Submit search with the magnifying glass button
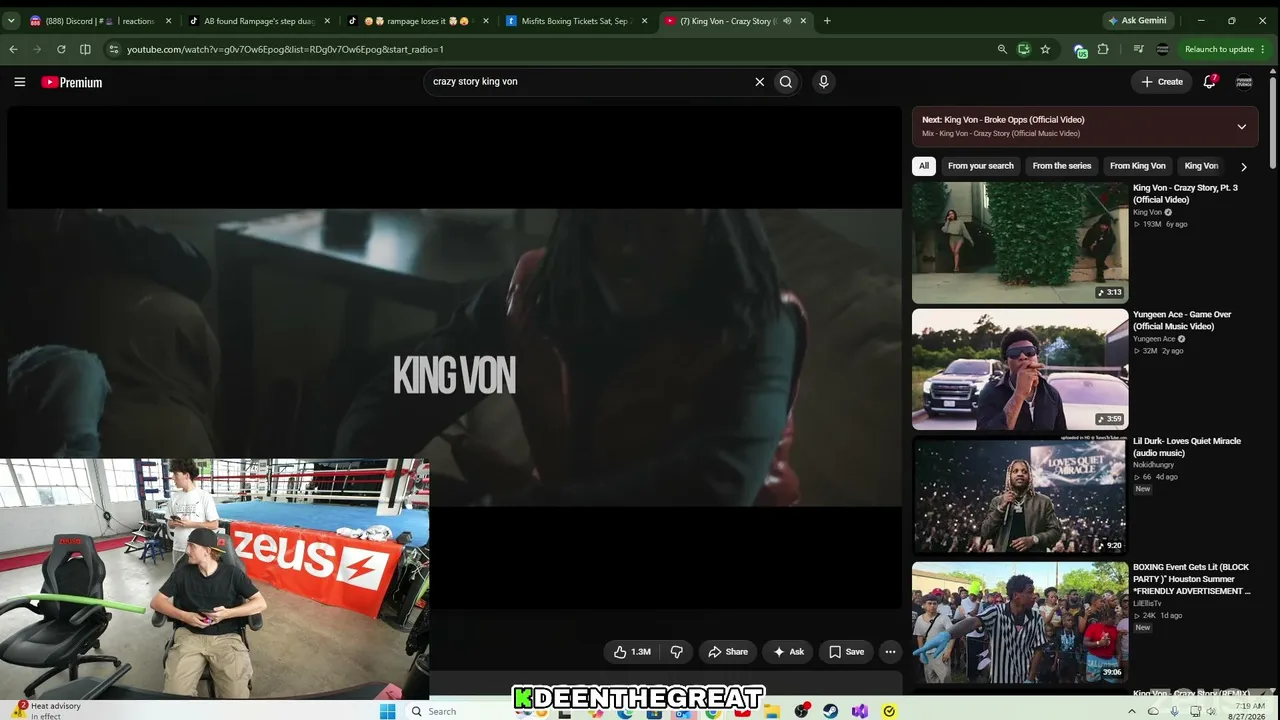 pos(786,82)
